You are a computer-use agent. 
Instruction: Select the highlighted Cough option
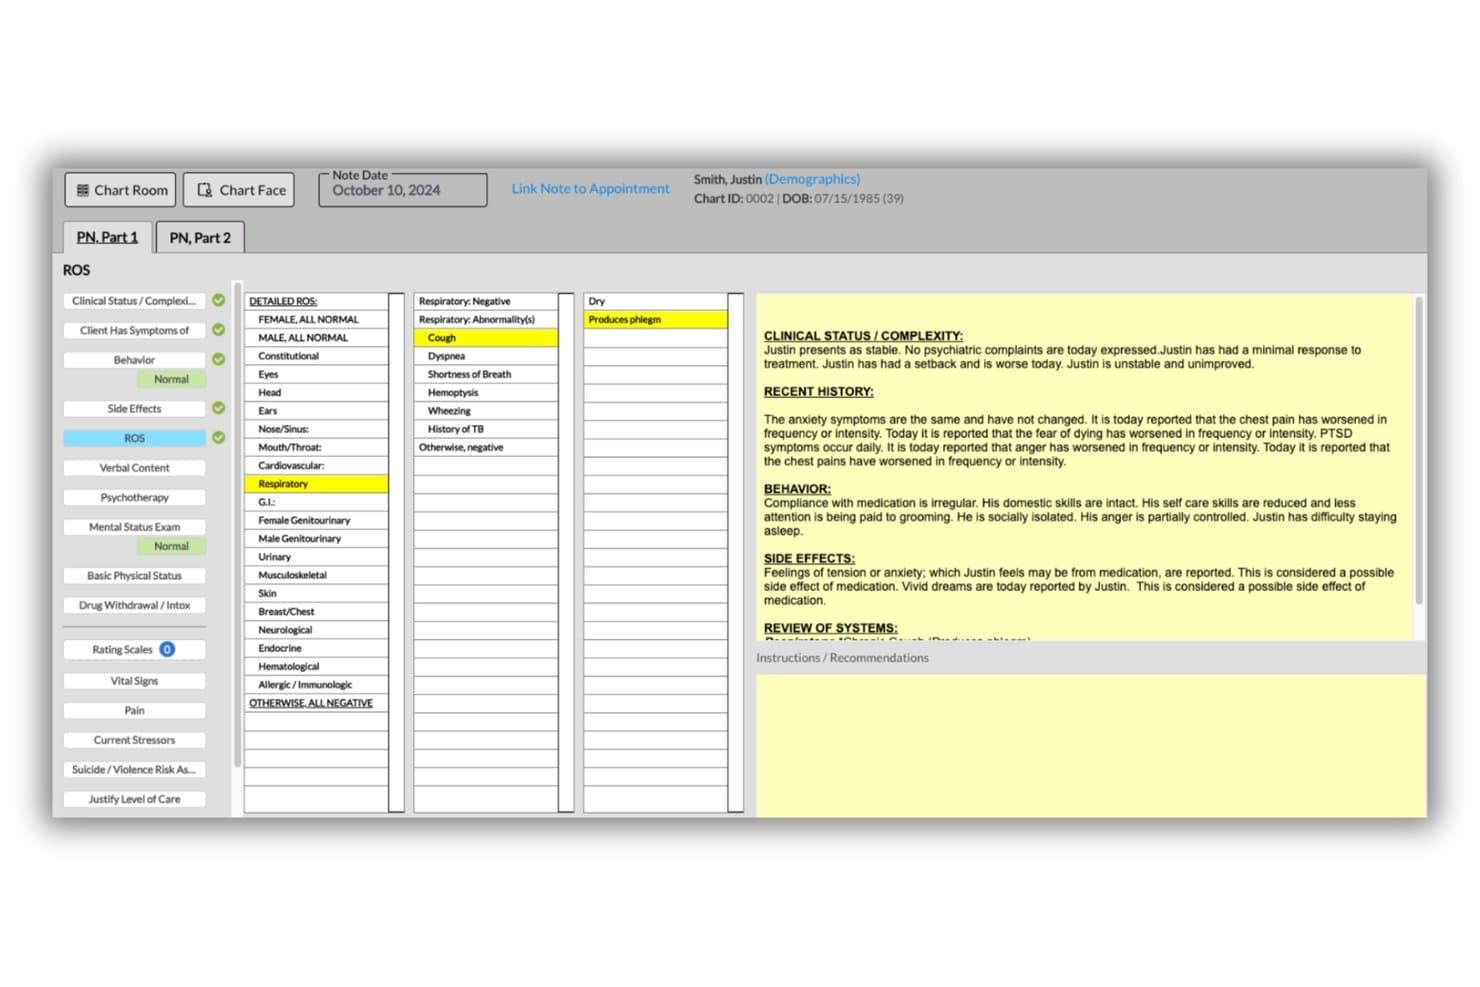[x=486, y=338]
